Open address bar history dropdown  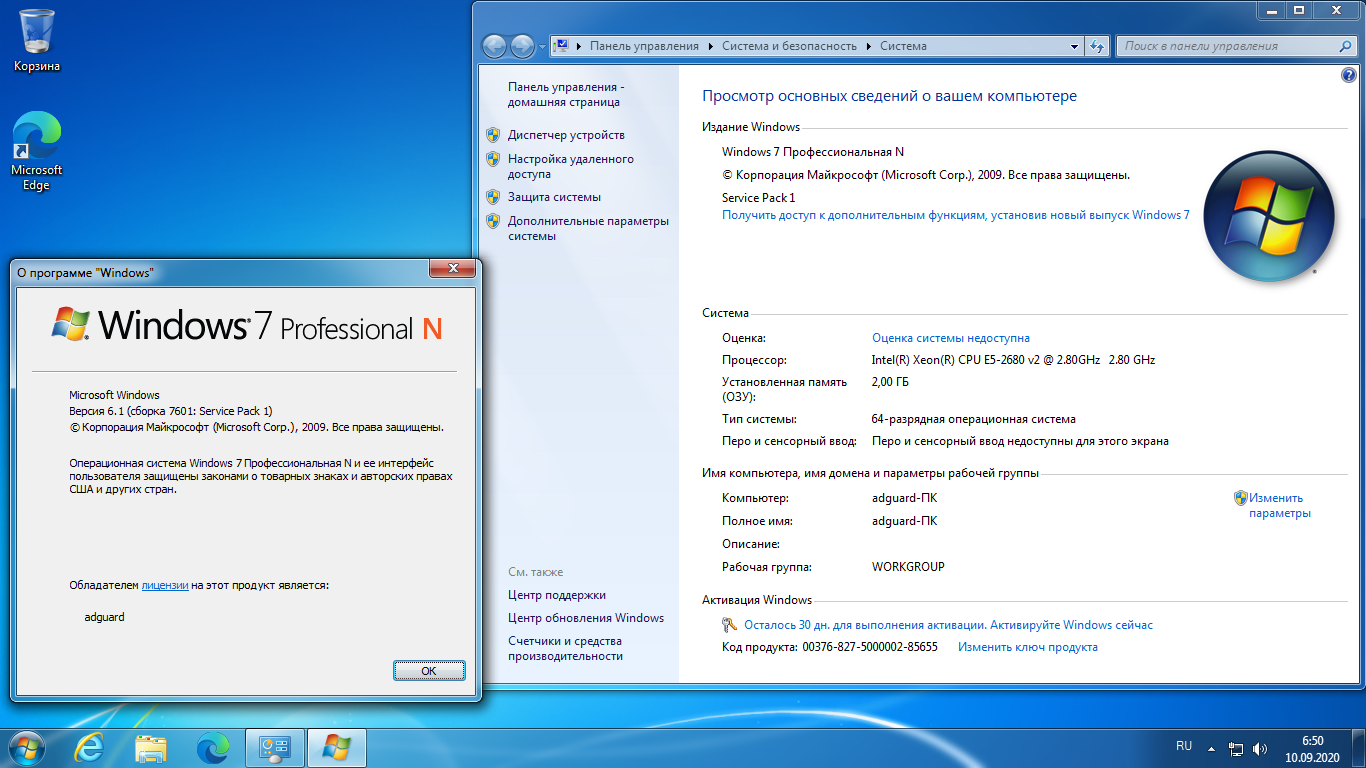tap(1074, 46)
